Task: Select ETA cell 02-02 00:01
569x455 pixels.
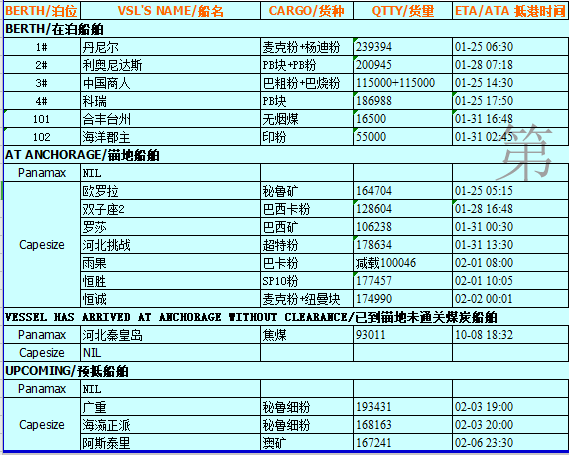Action: [x=511, y=299]
